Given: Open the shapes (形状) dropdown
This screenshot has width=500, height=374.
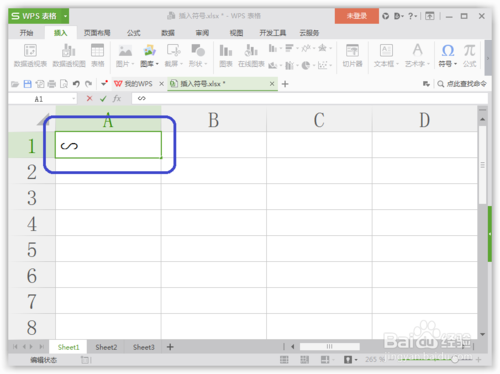Looking at the screenshot, I should click(198, 55).
